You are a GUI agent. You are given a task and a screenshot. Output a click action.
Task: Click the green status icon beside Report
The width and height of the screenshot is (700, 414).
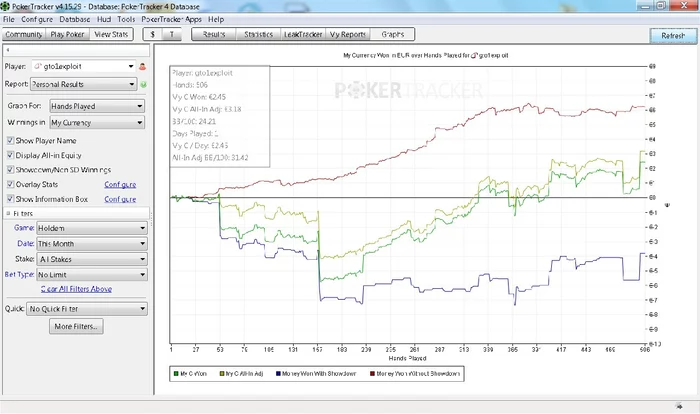(143, 84)
